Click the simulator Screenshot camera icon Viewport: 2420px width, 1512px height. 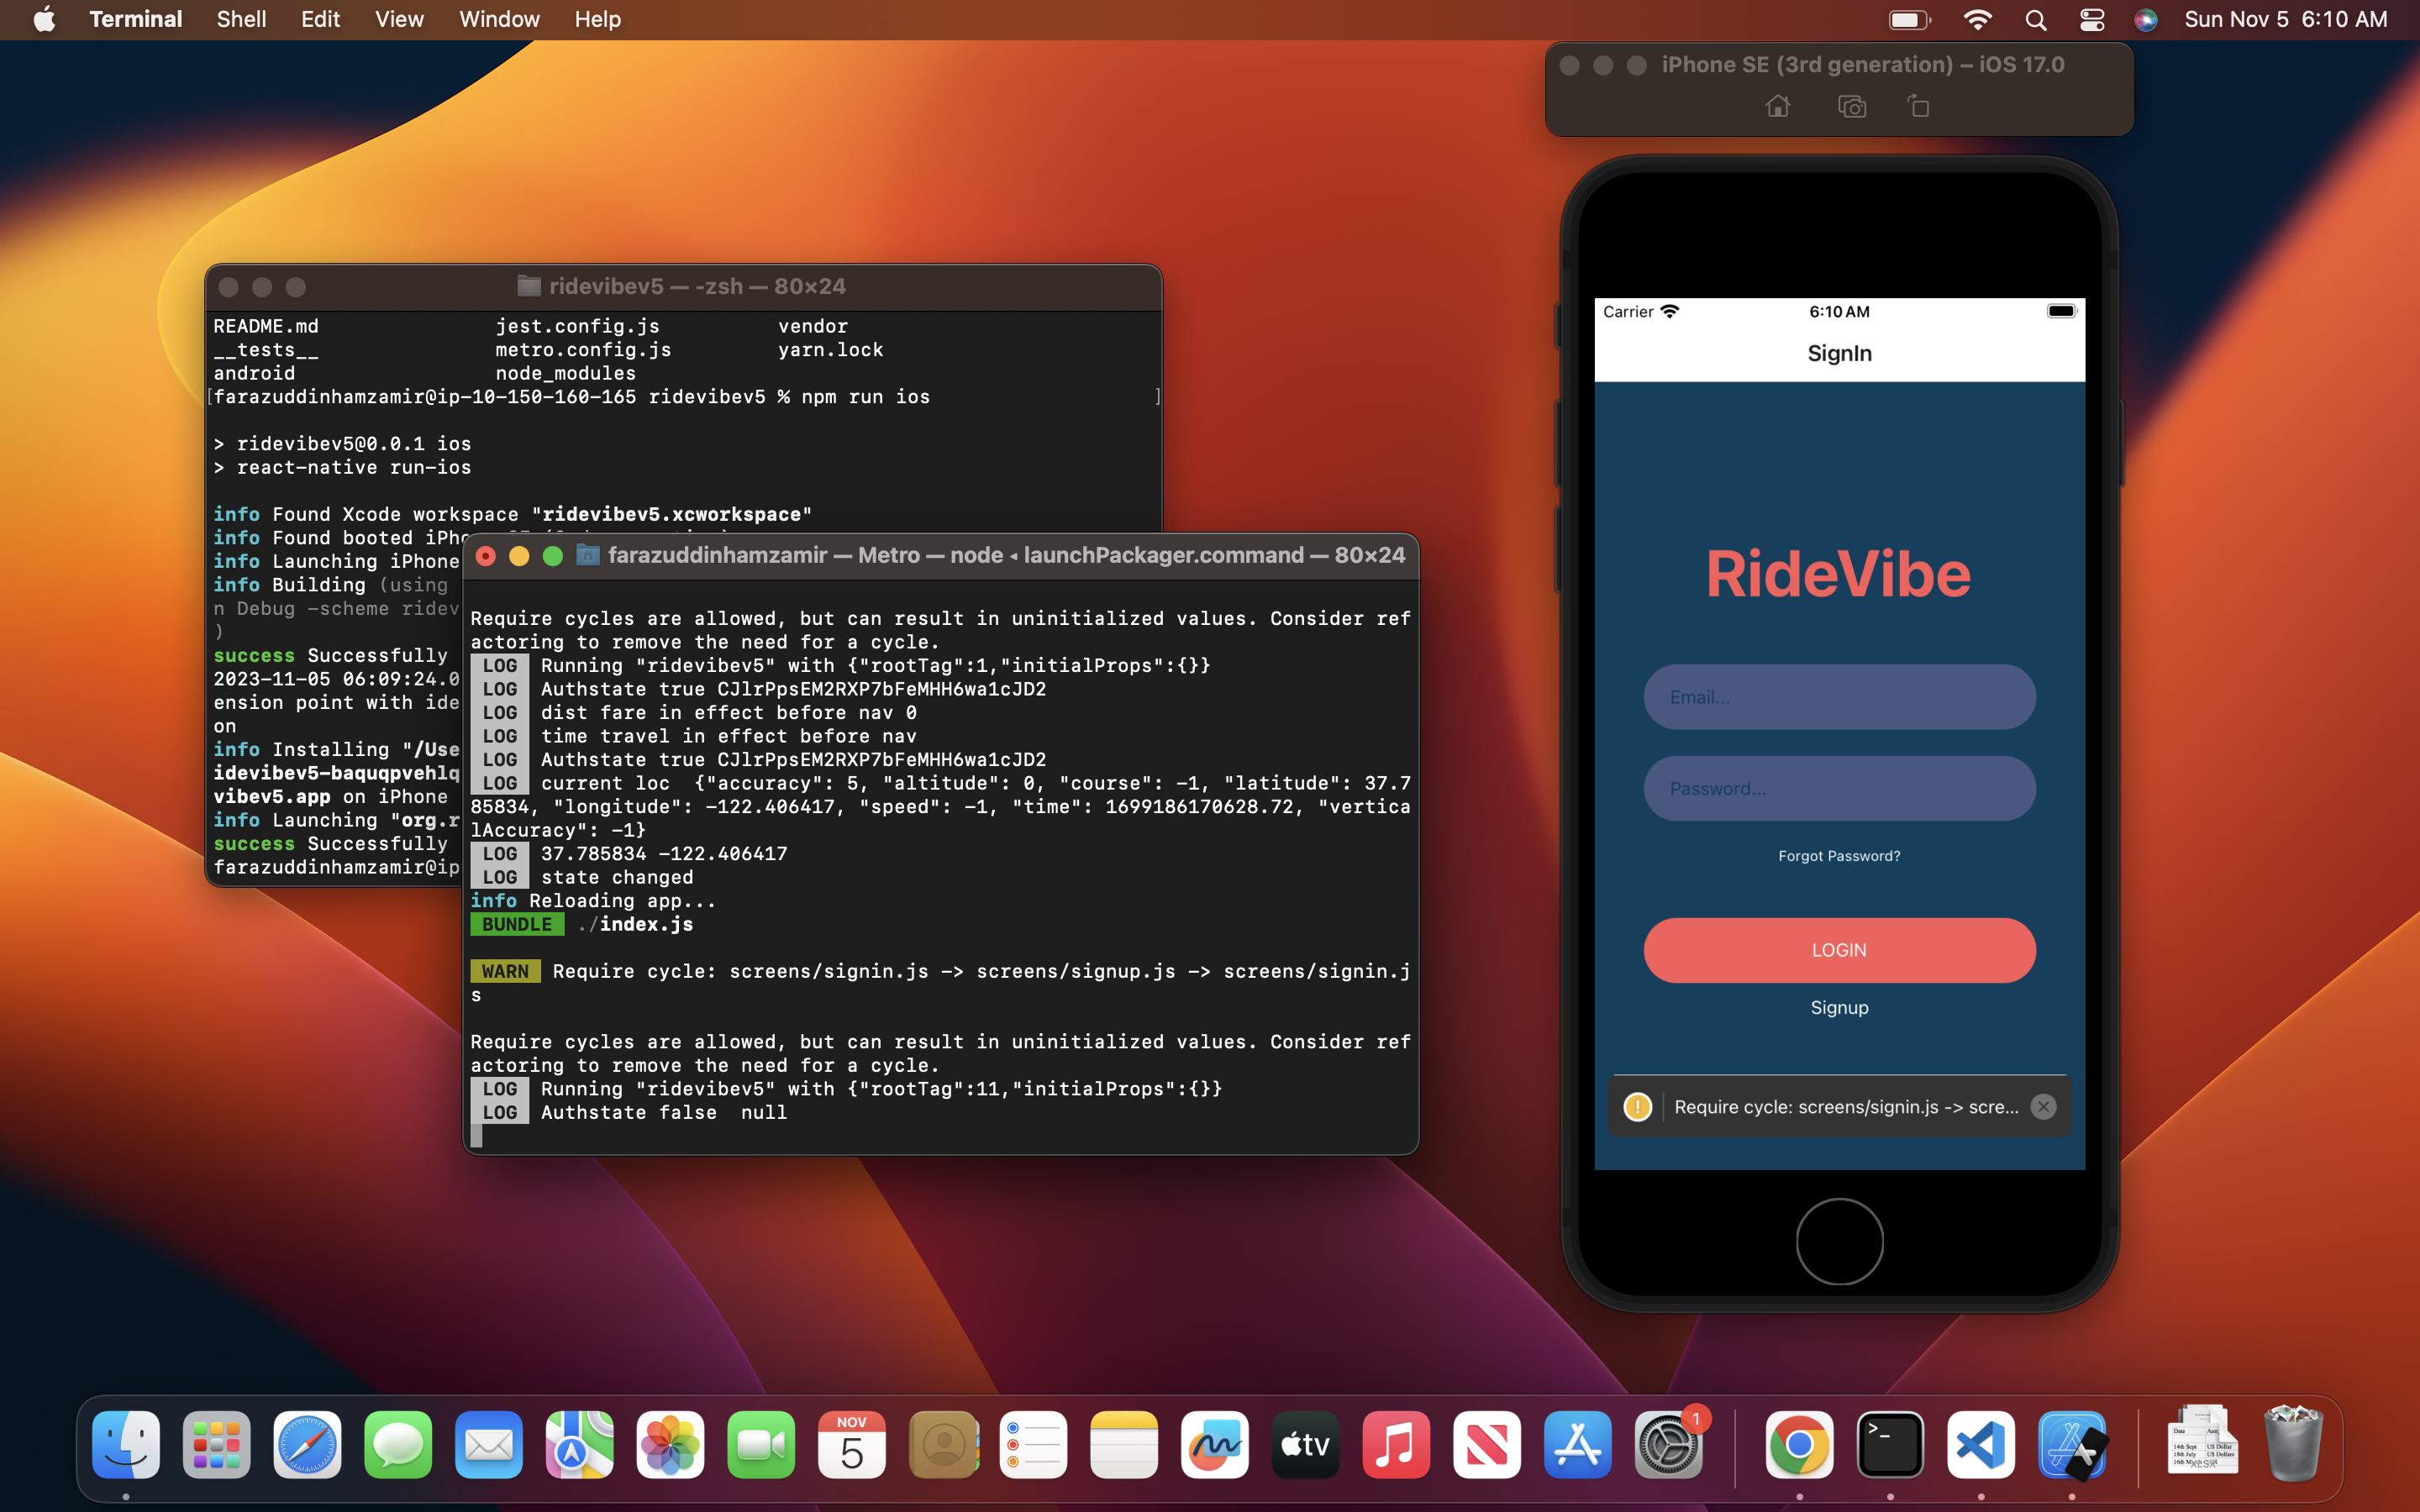pyautogui.click(x=1851, y=106)
